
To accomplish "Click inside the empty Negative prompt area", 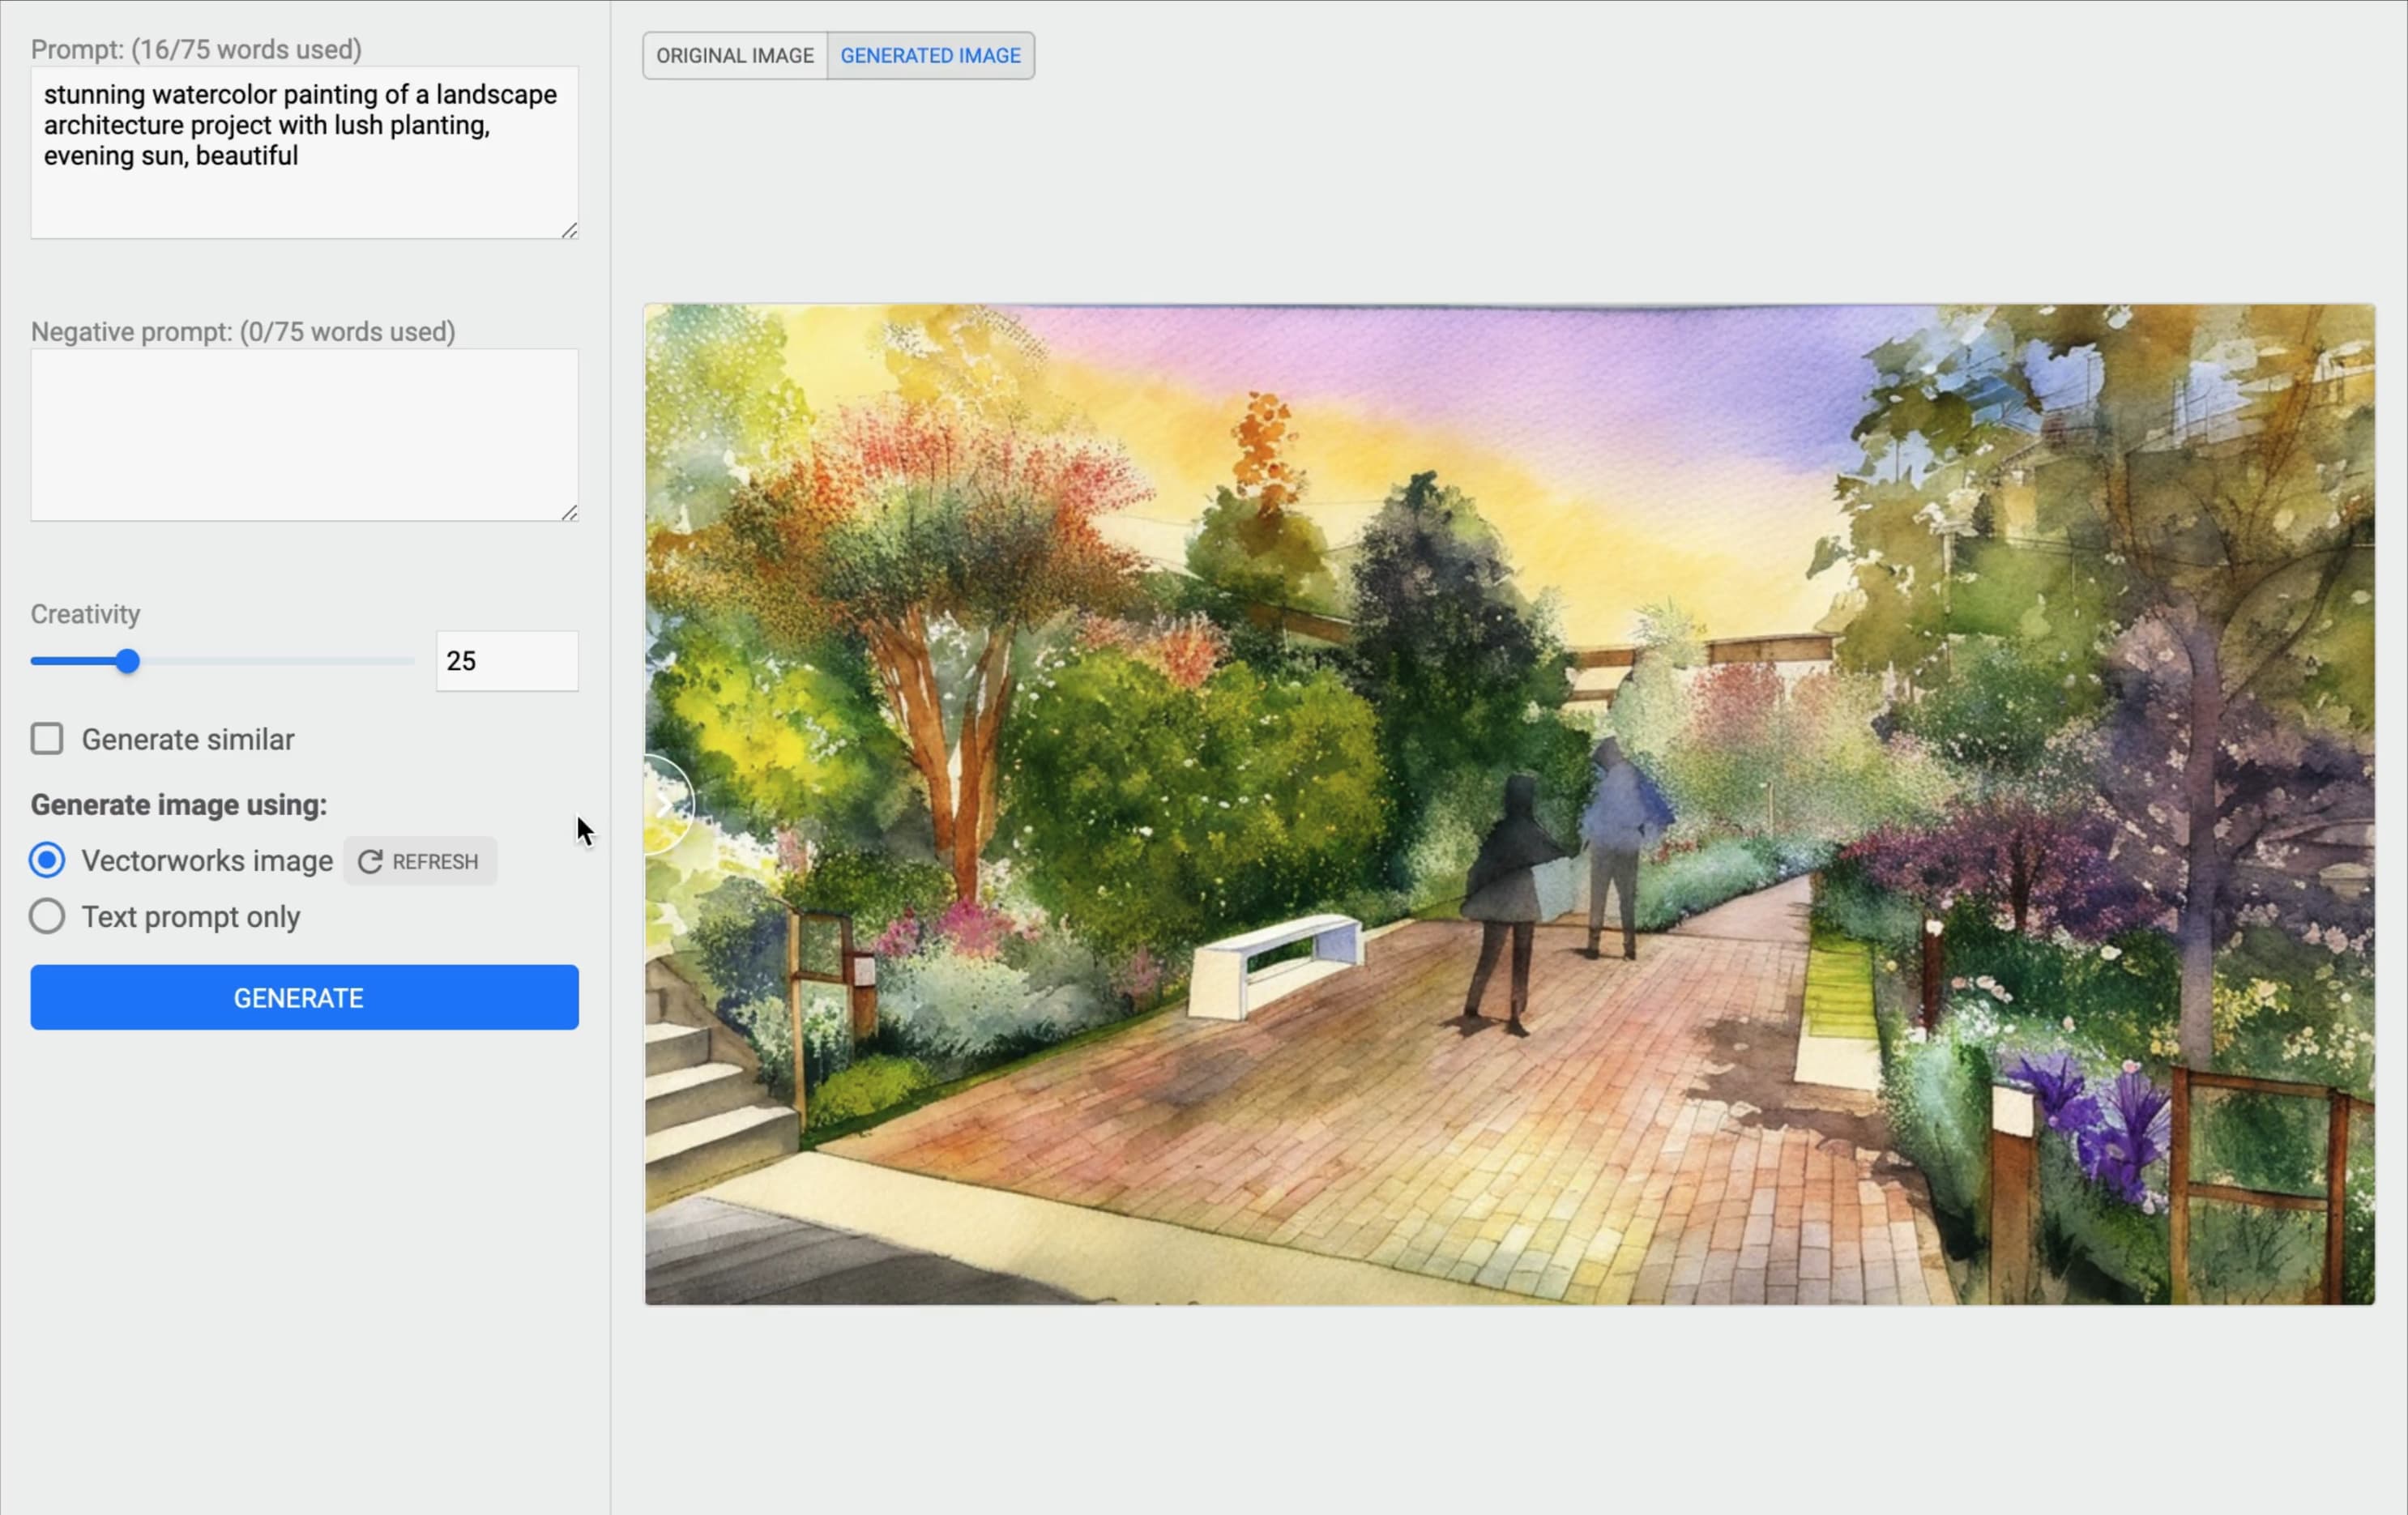I will pos(304,435).
